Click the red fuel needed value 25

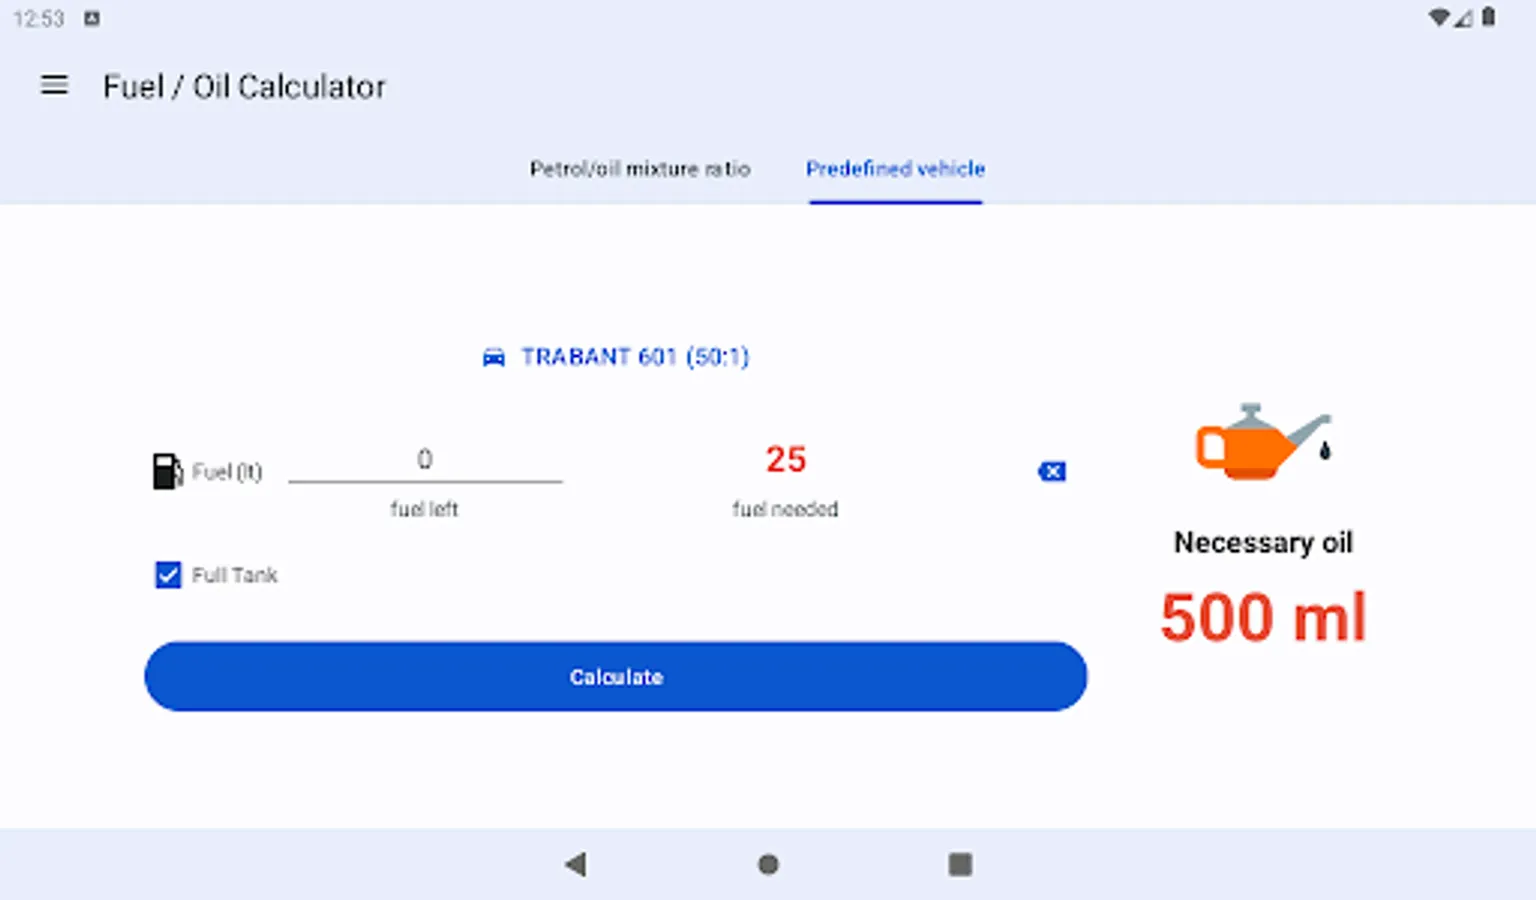[785, 460]
